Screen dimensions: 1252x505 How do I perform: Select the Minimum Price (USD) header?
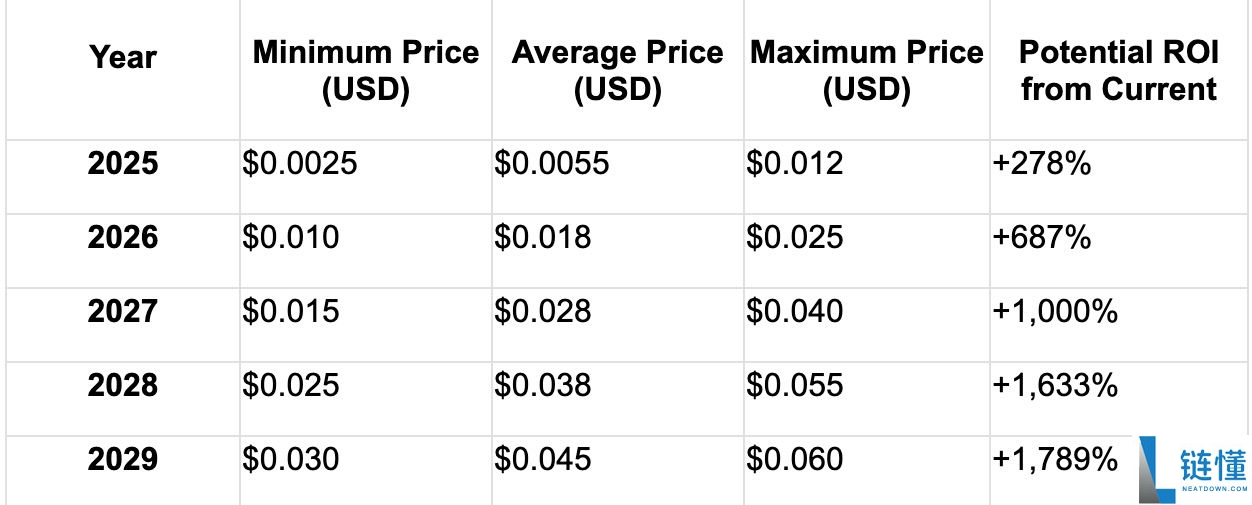[x=365, y=71]
